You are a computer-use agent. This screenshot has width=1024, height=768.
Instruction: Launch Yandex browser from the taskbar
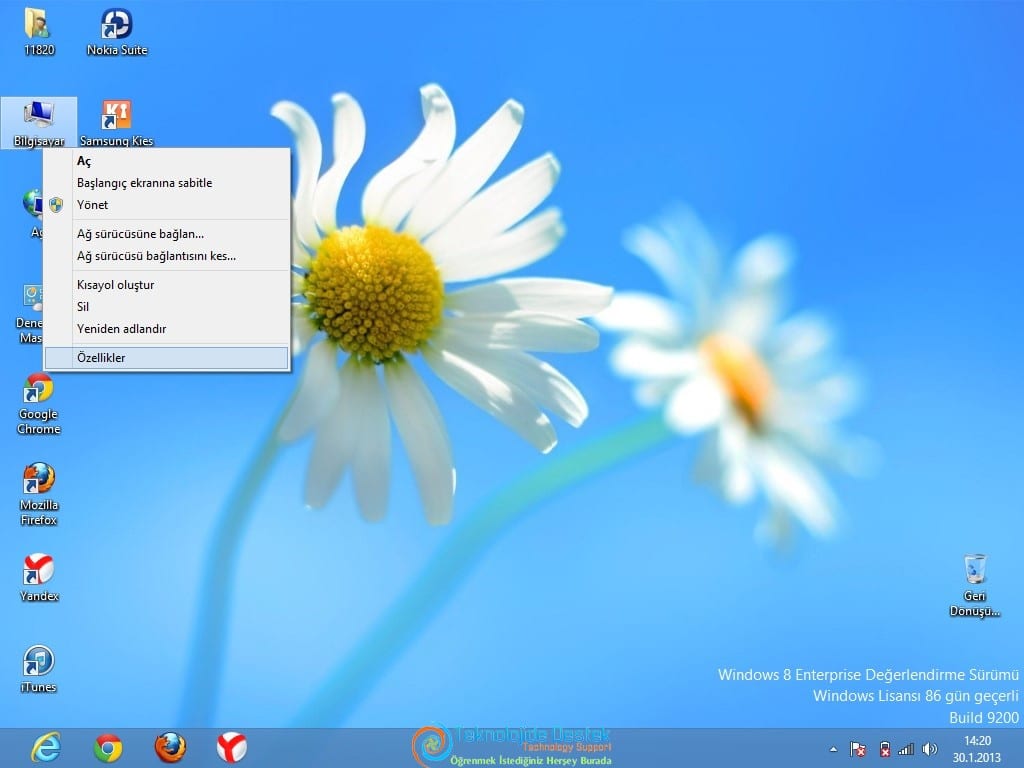coord(232,748)
